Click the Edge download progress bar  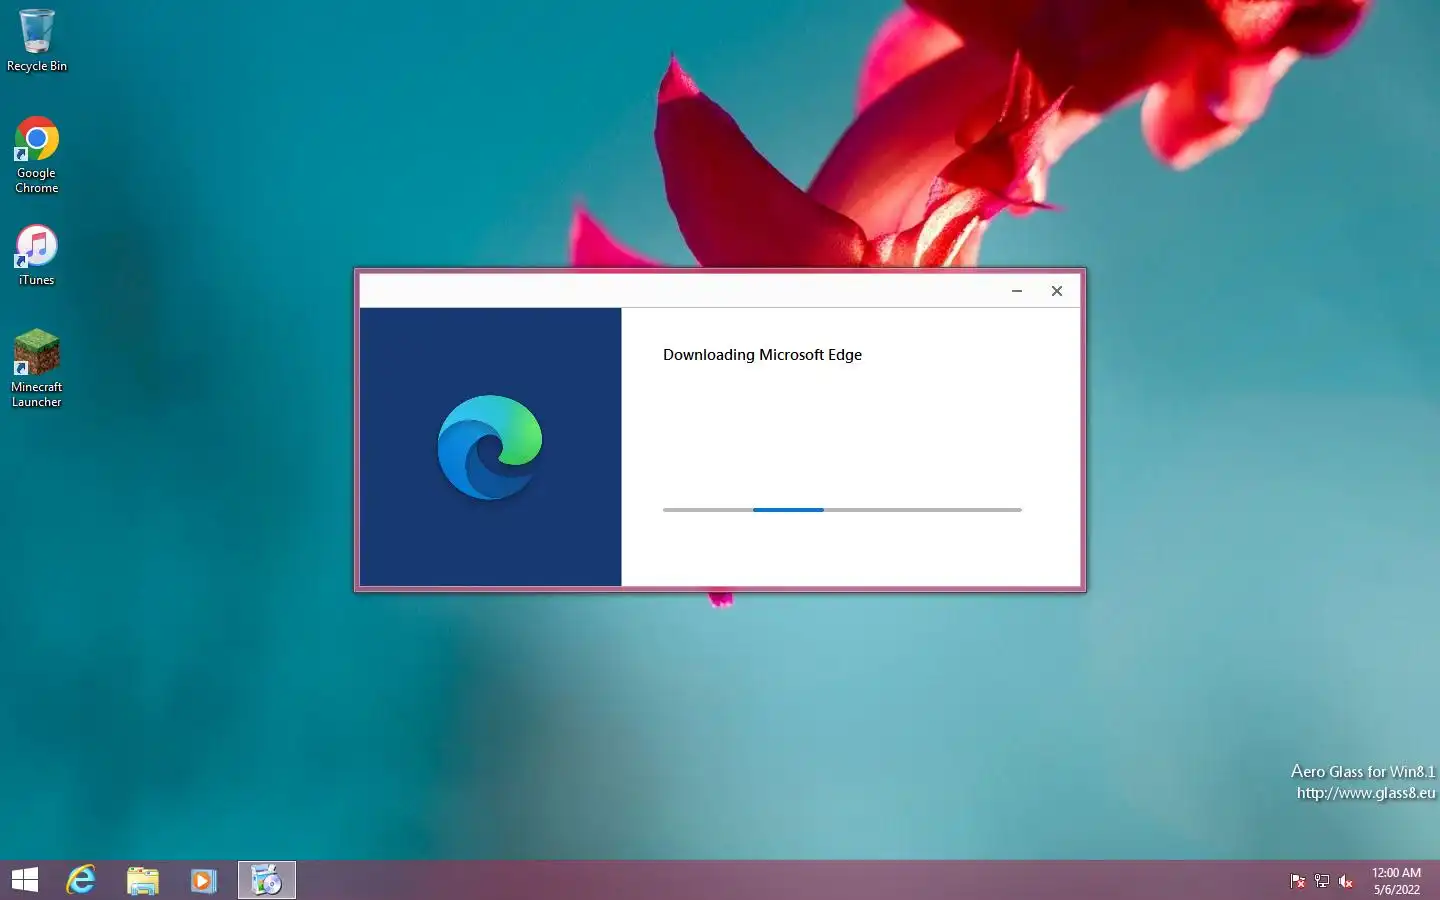tap(842, 510)
